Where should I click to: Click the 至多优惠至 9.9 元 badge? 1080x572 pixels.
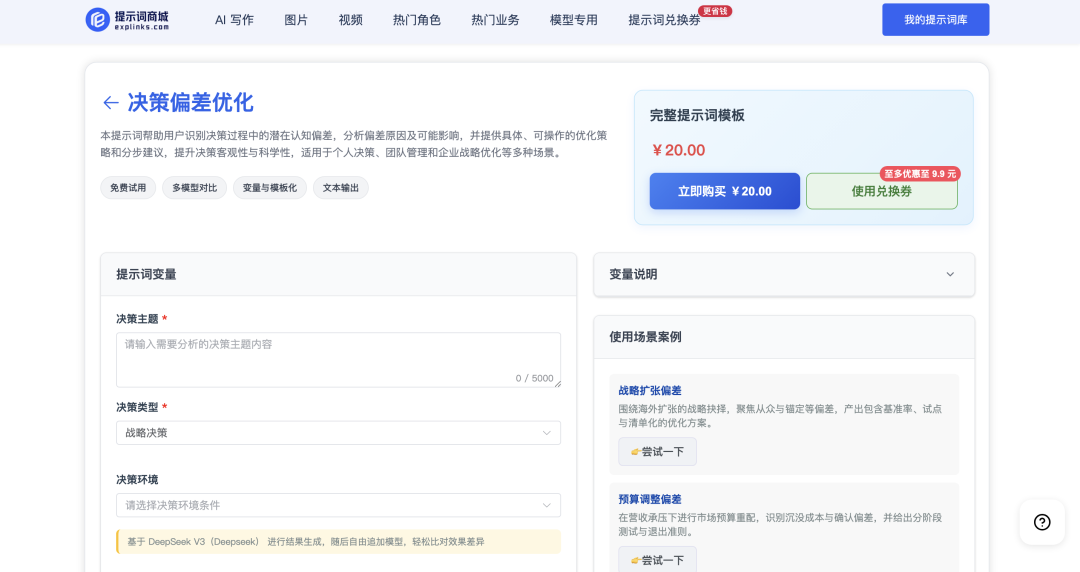click(919, 173)
